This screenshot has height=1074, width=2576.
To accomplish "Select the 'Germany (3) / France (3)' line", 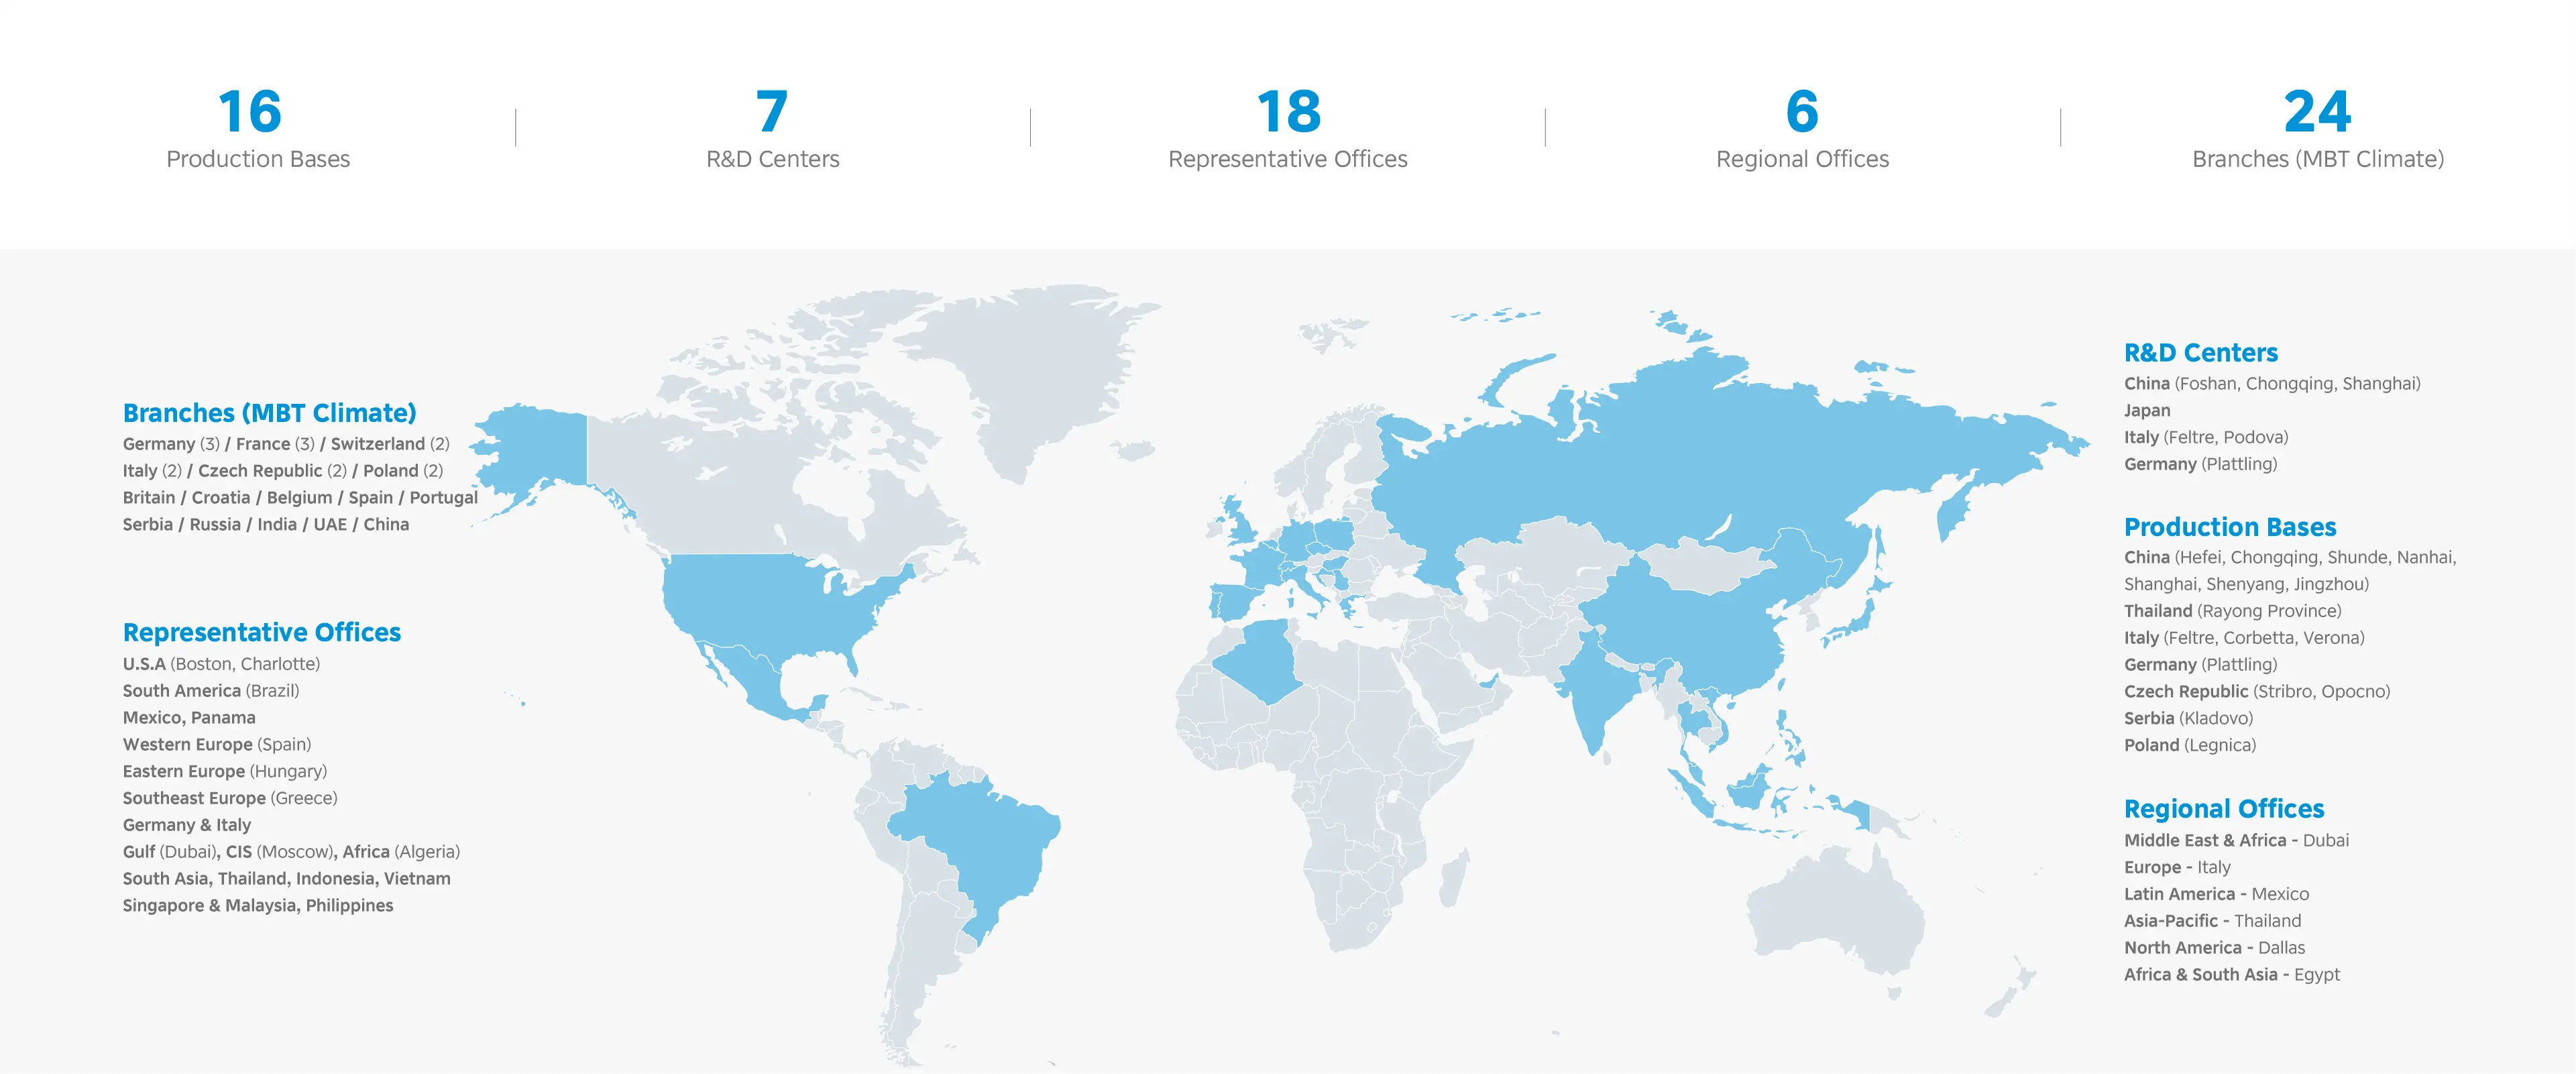I will 286,444.
